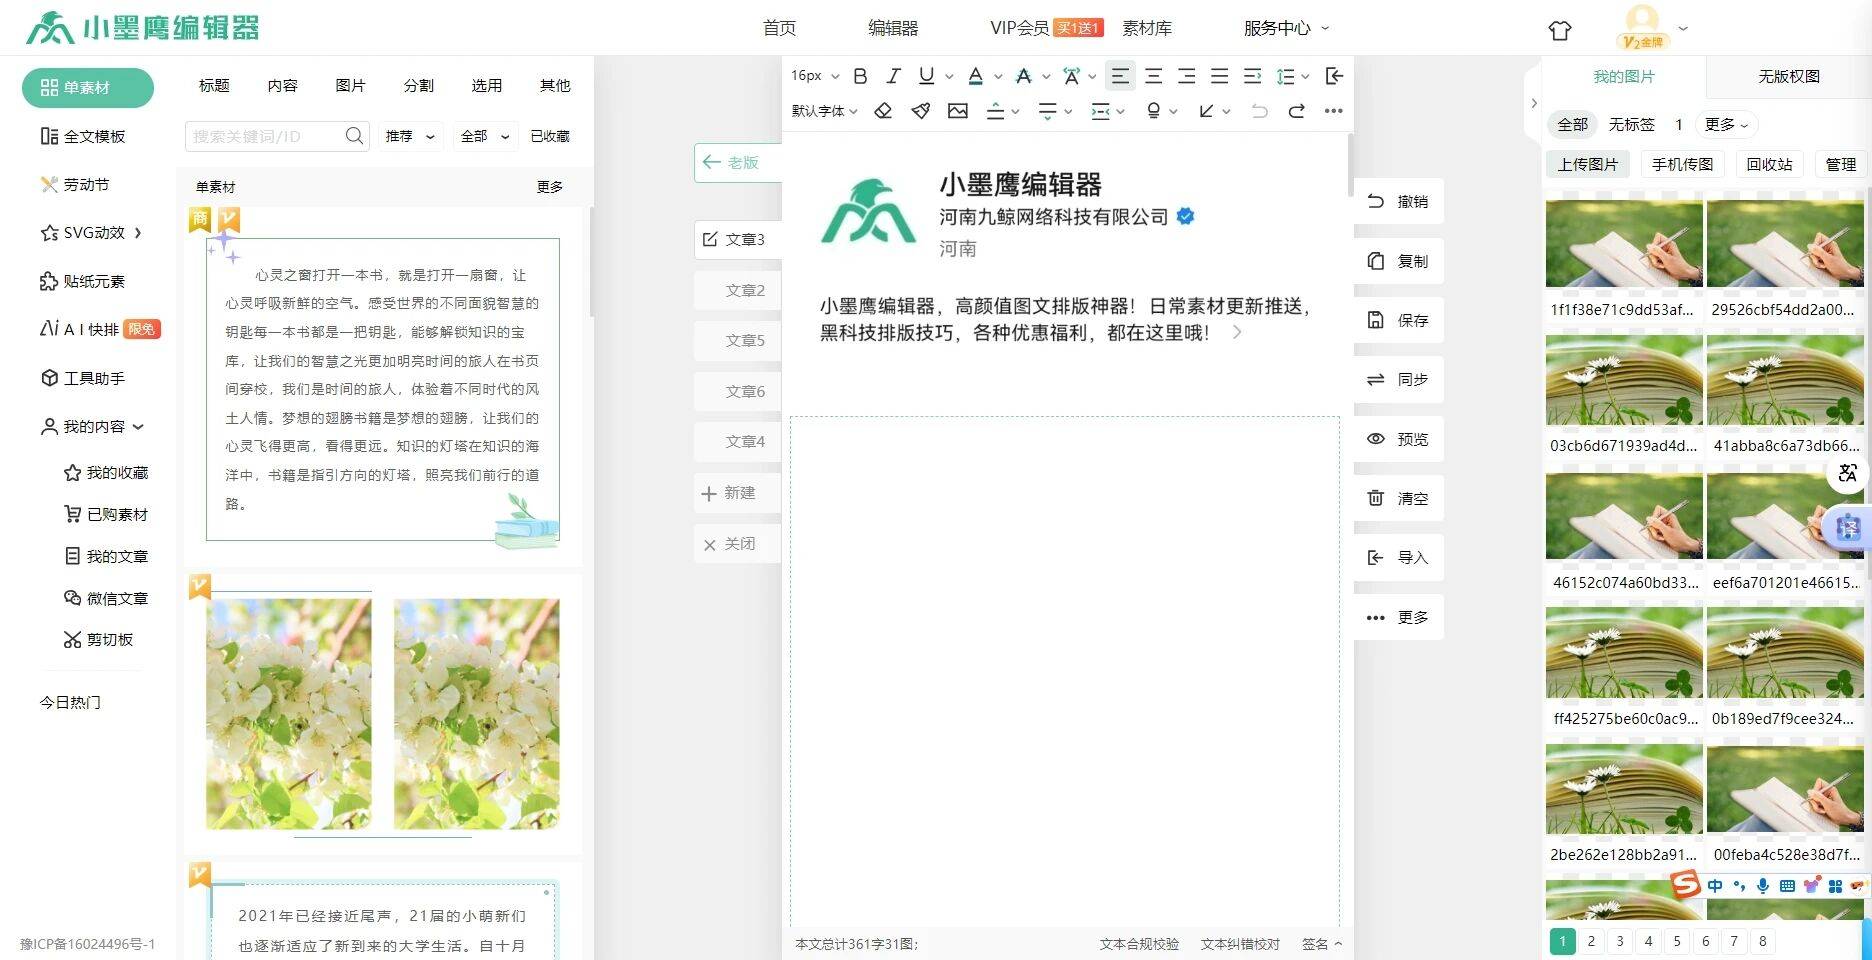Click the 老版 switch-back button
Viewport: 1872px width, 960px height.
point(732,163)
